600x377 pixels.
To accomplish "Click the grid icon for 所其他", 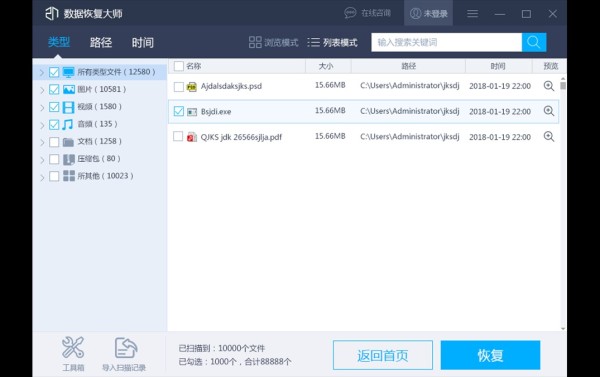I will (69, 176).
